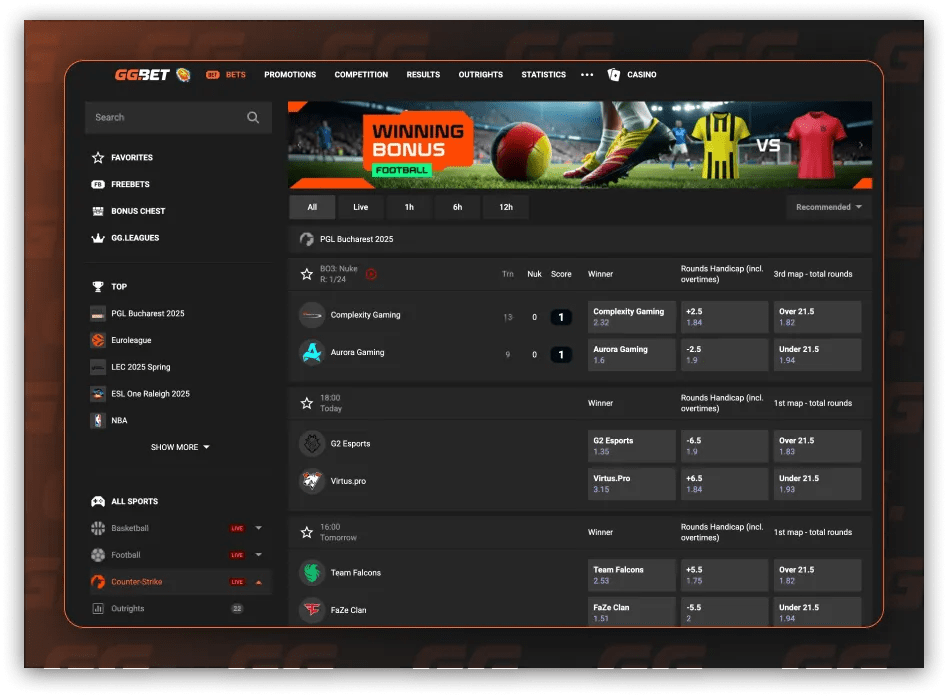This screenshot has width=948, height=697.
Task: Favorite the 18:00 Today match star
Action: click(x=307, y=403)
